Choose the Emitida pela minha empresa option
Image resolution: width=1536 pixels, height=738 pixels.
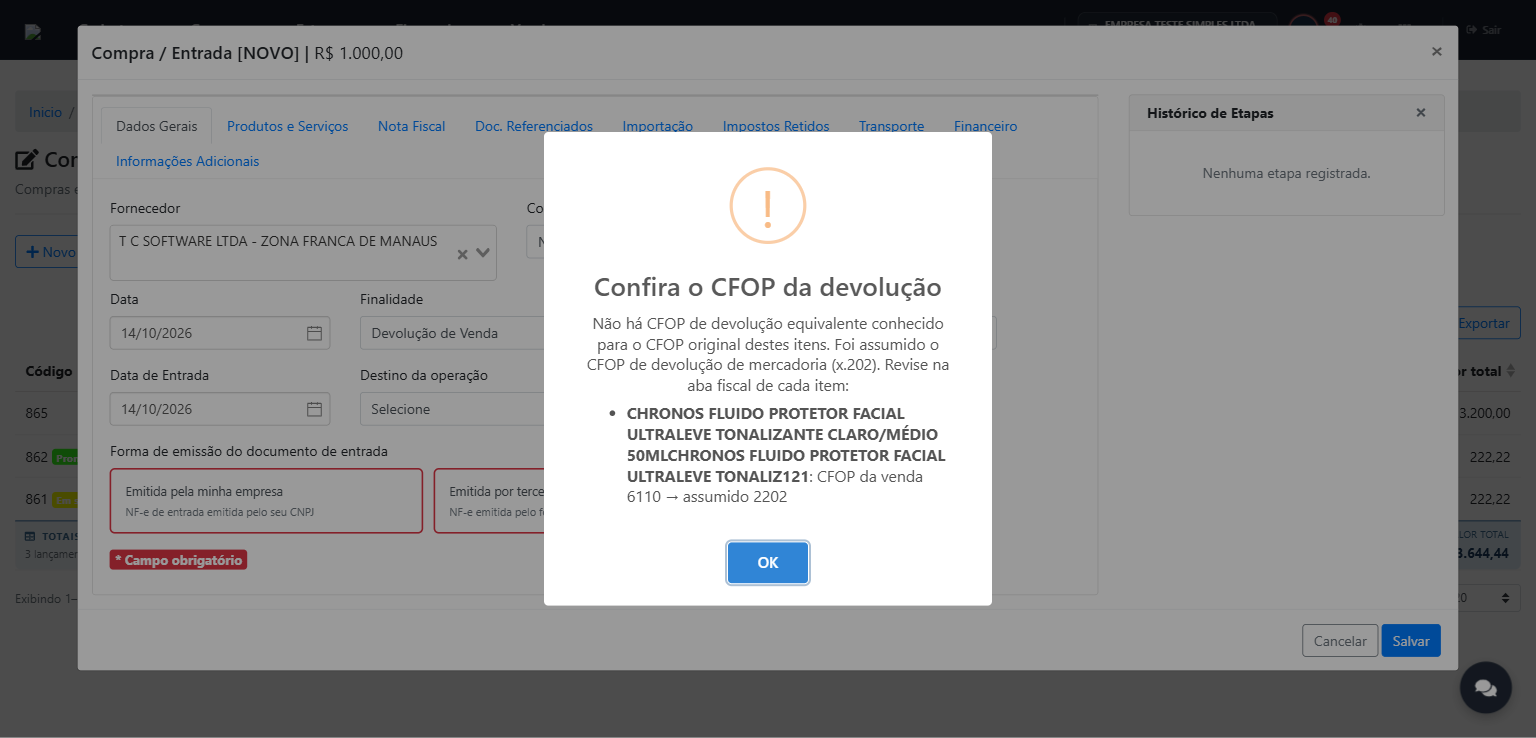(266, 501)
